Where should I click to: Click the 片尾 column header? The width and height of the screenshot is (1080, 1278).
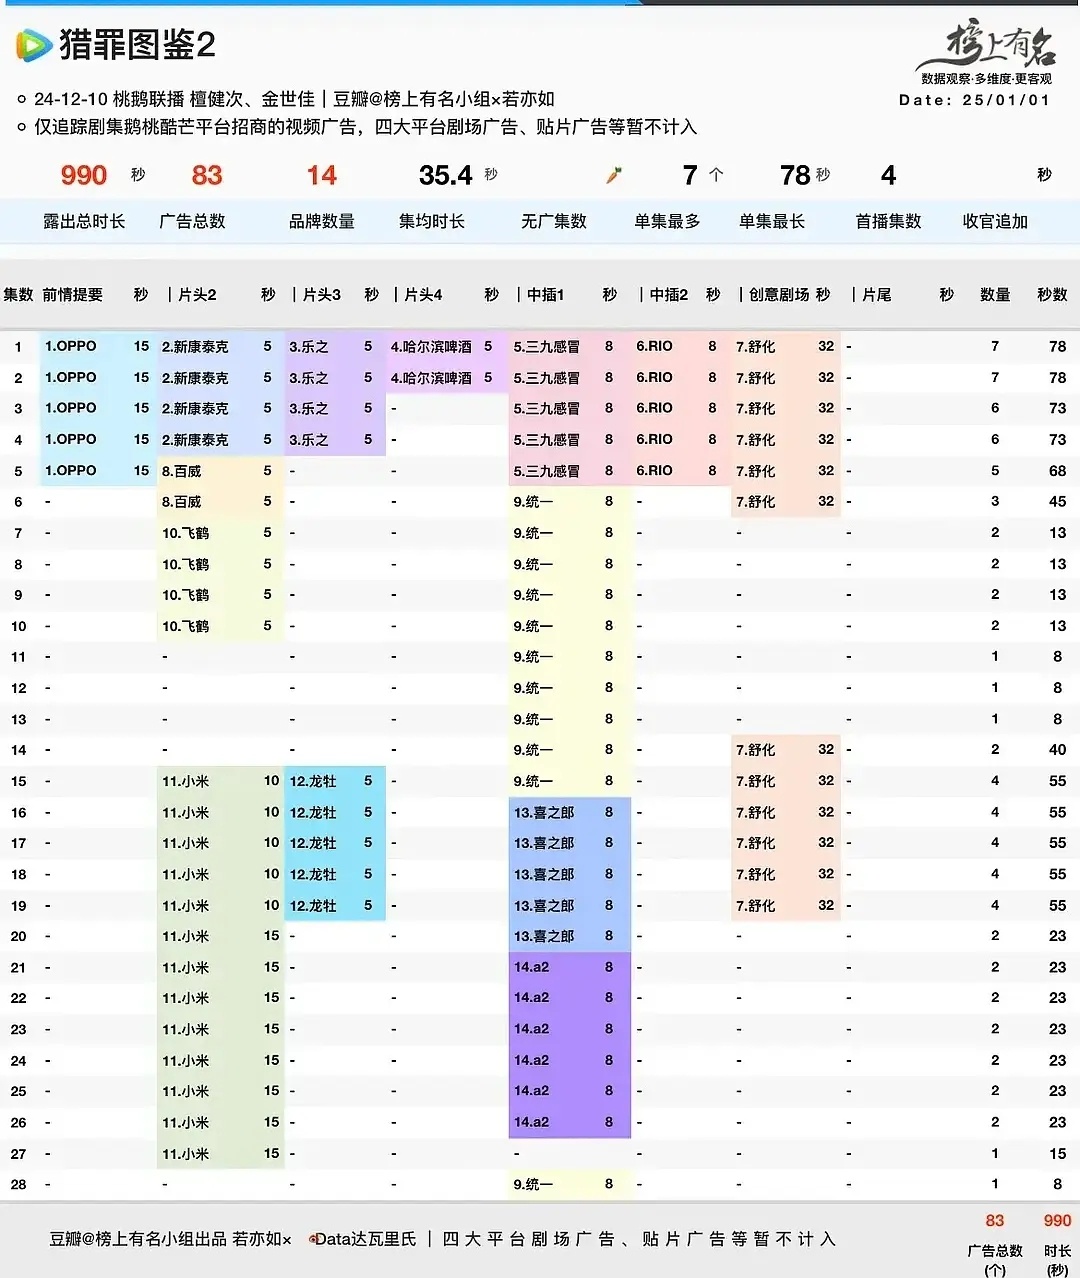[x=876, y=294]
